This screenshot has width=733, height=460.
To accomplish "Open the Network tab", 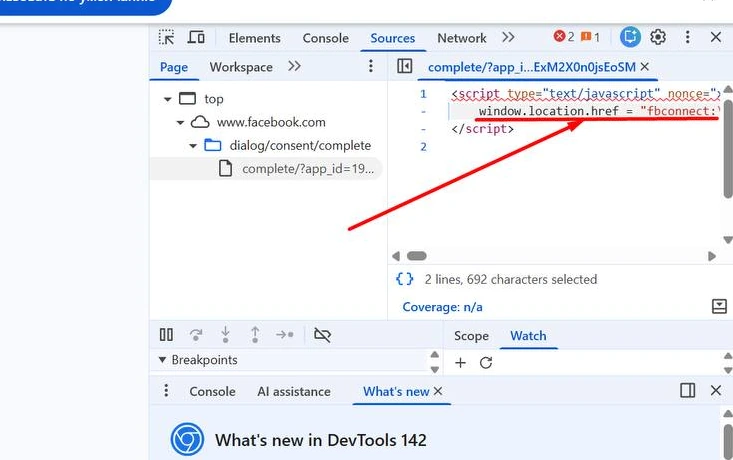I will (x=461, y=38).
